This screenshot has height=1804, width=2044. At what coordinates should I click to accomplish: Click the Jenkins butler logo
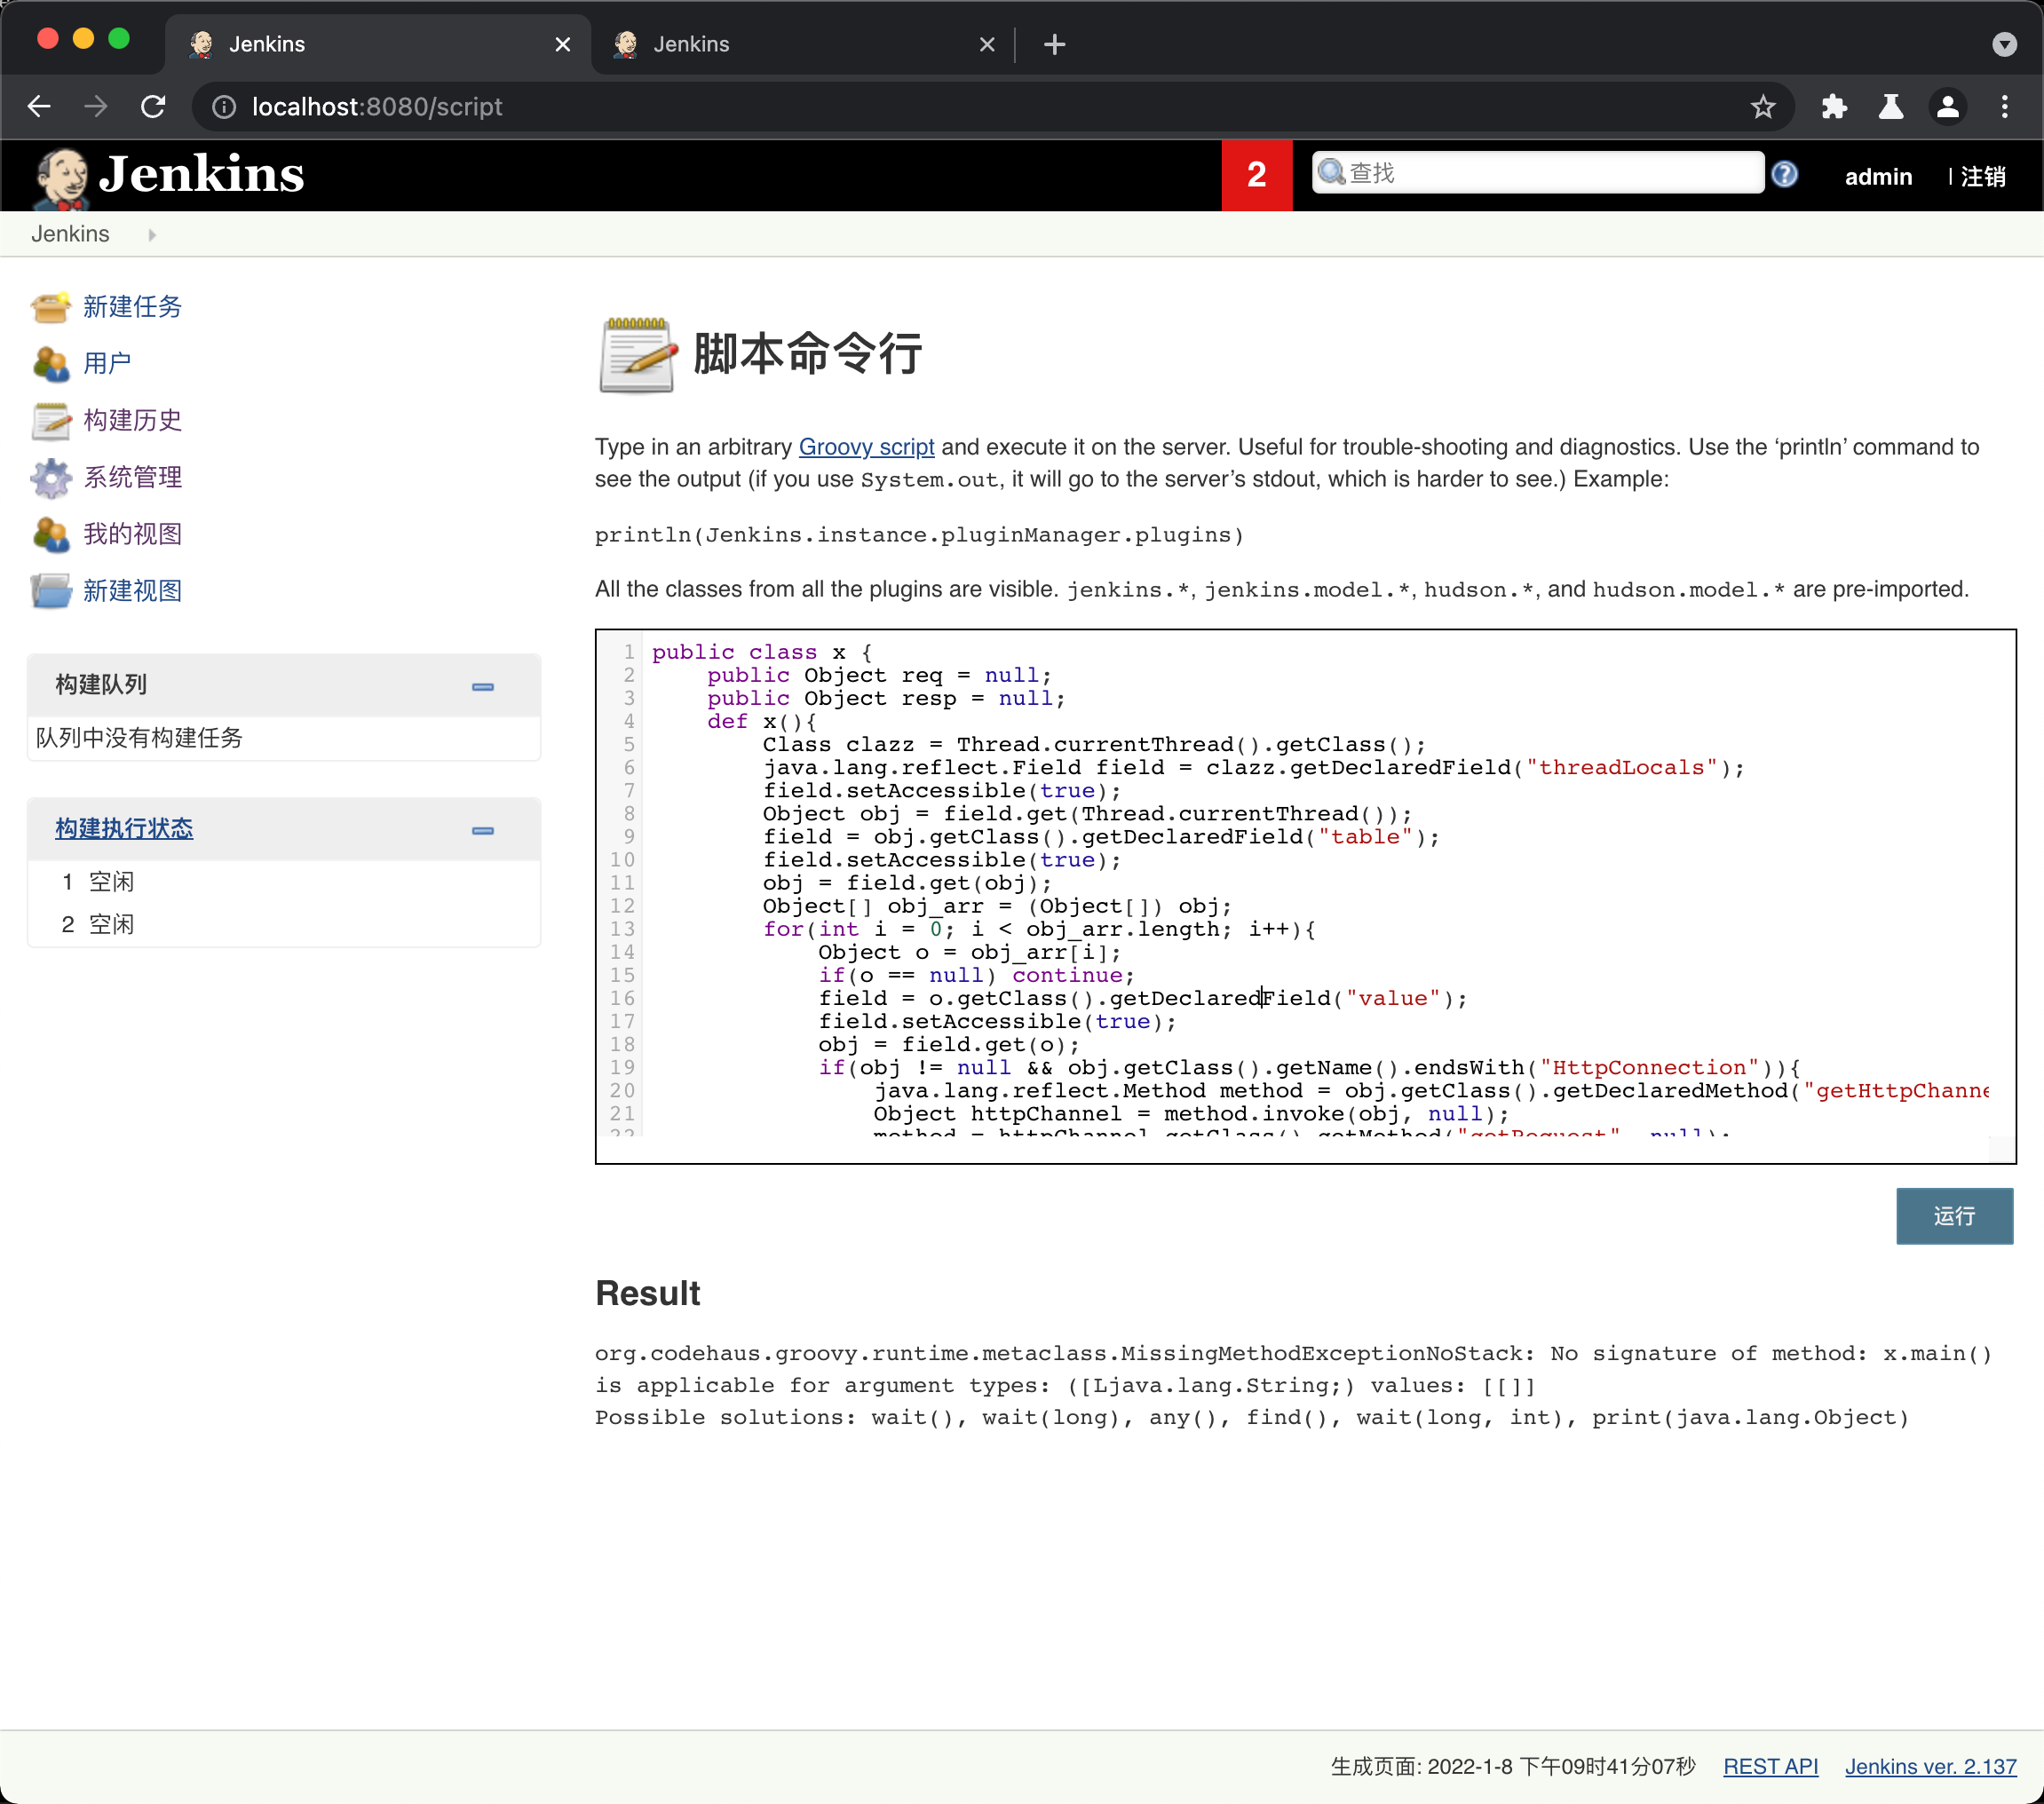click(x=62, y=178)
